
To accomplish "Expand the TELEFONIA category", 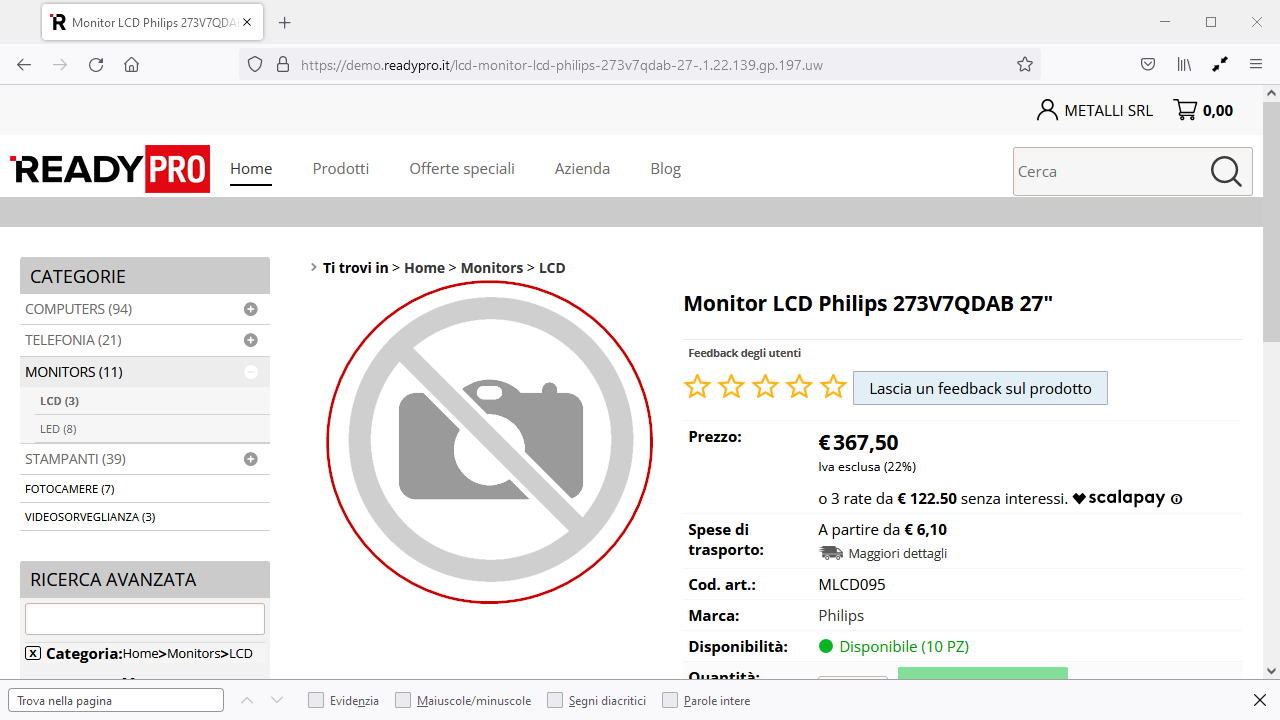I will [251, 340].
